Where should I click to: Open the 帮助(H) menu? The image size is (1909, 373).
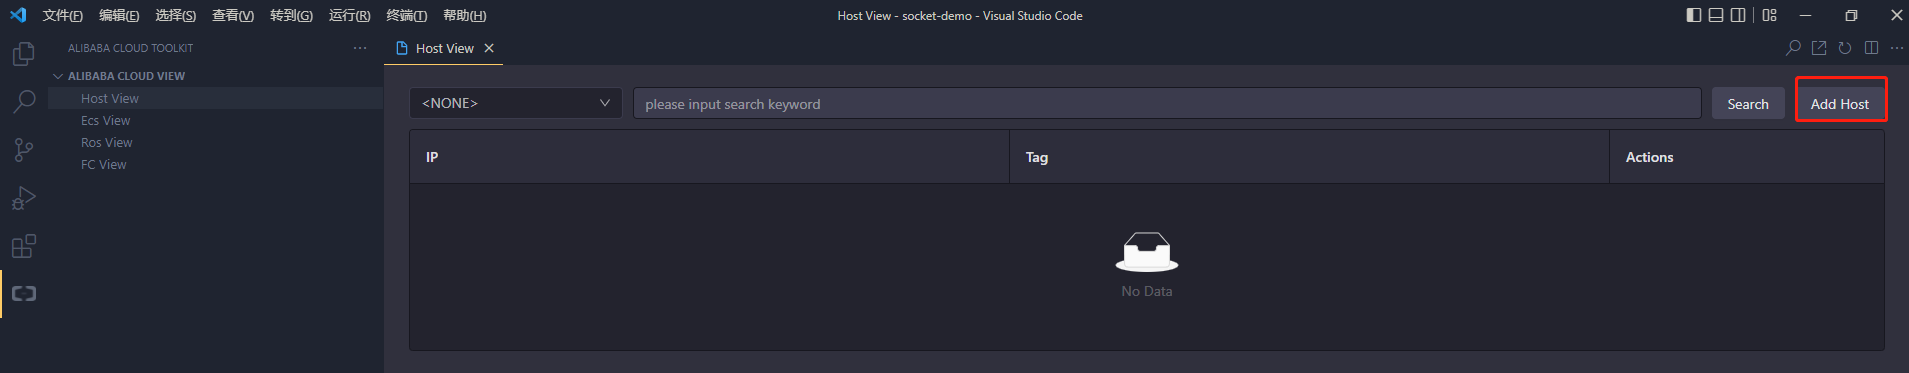click(464, 15)
